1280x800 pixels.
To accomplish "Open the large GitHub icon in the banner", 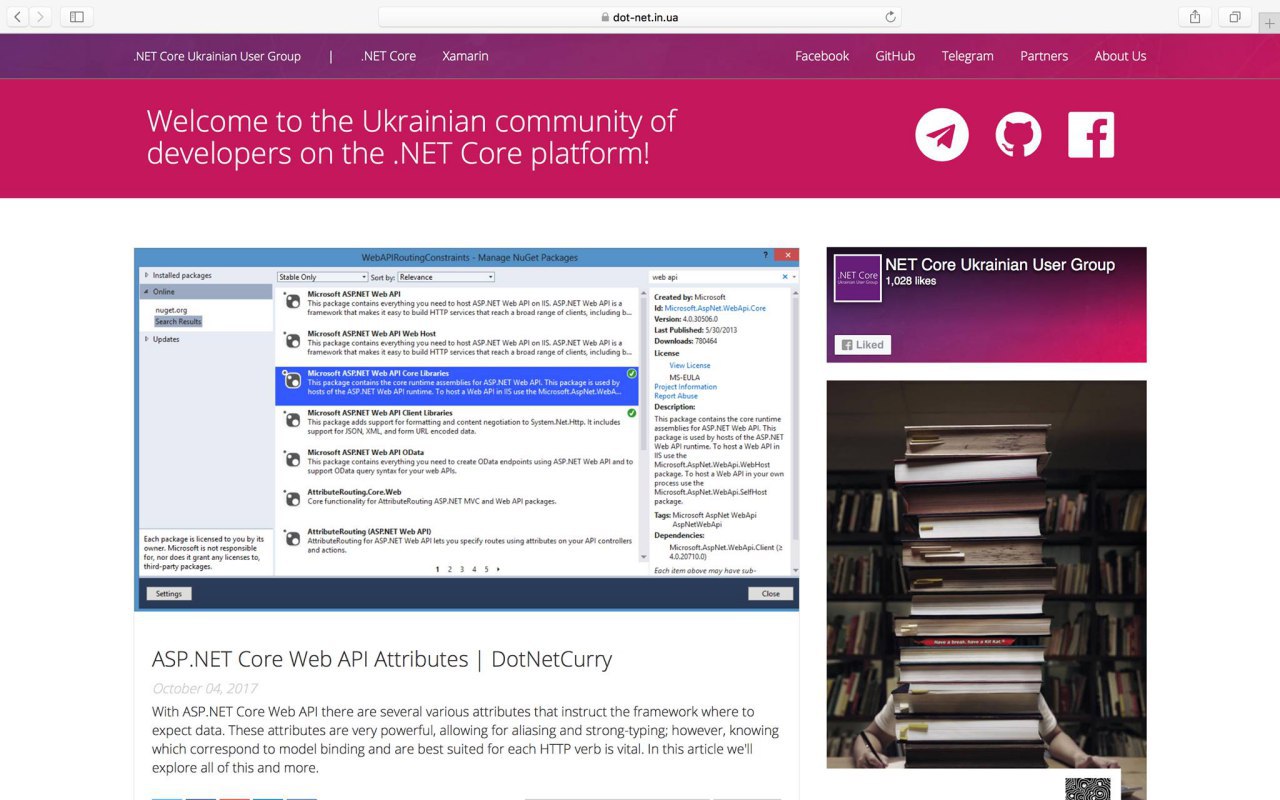I will click(1018, 135).
